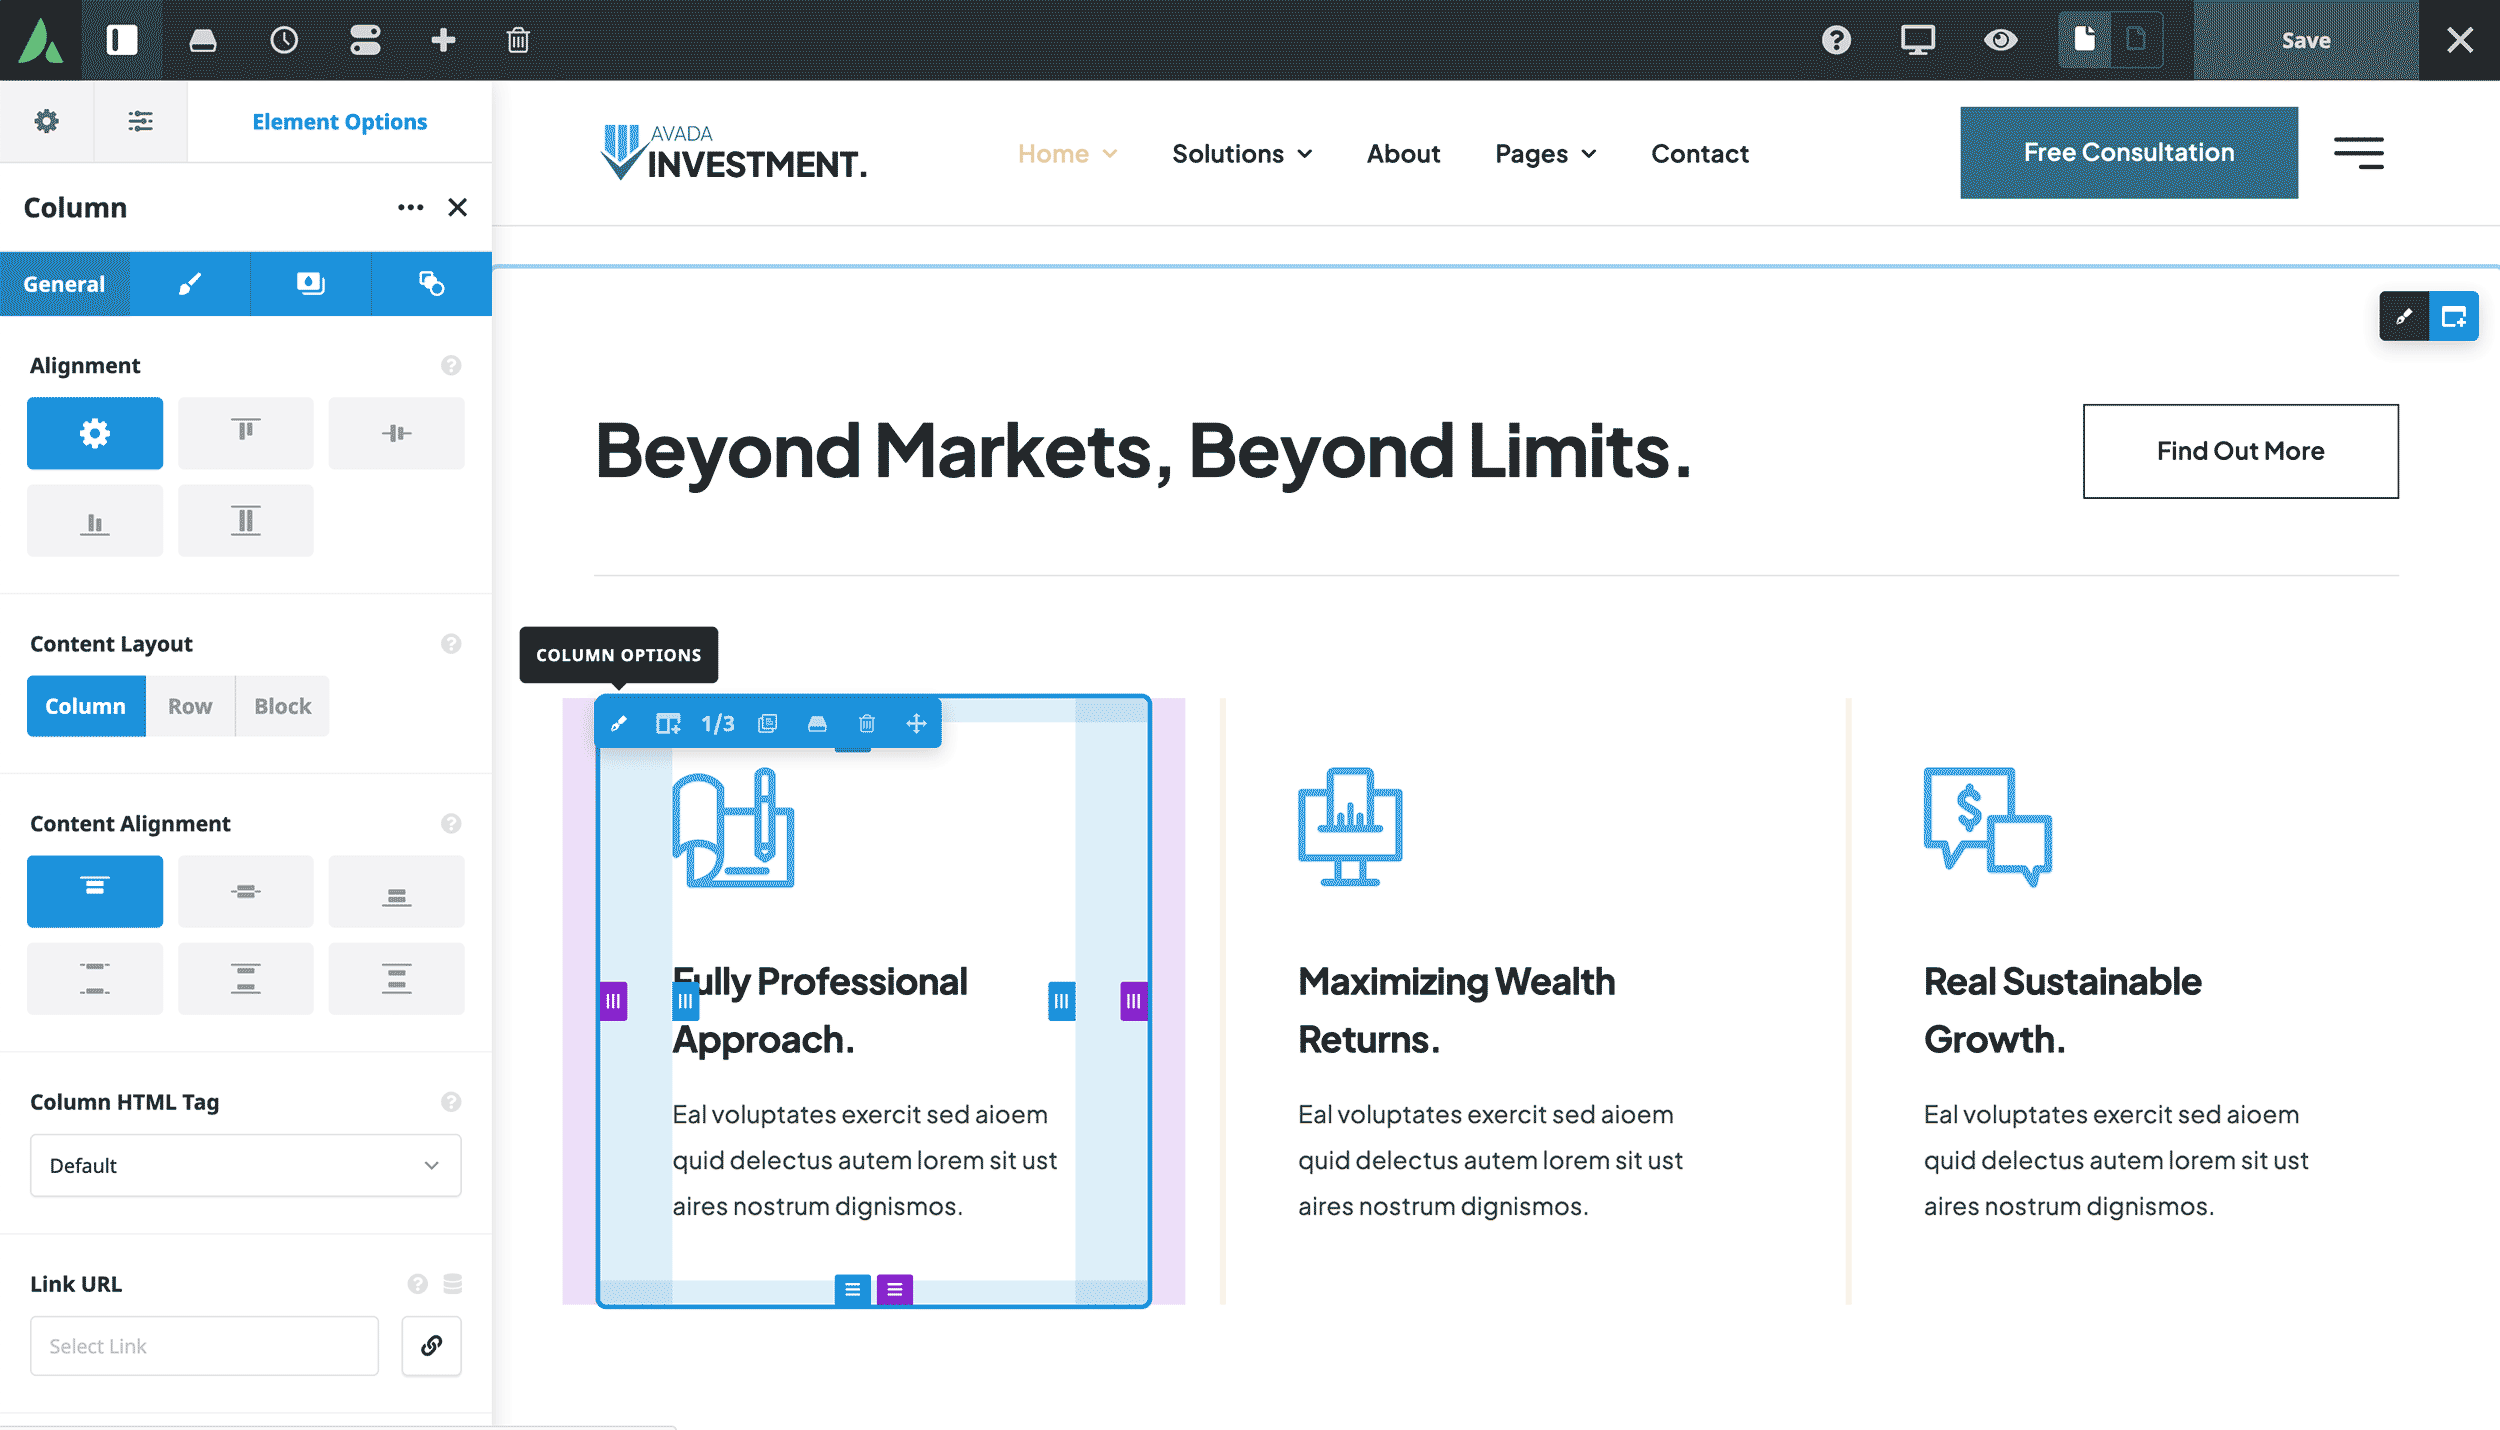Screen dimensions: 2500x1430
Task: Open the Column panel three-dots menu
Action: [410, 207]
